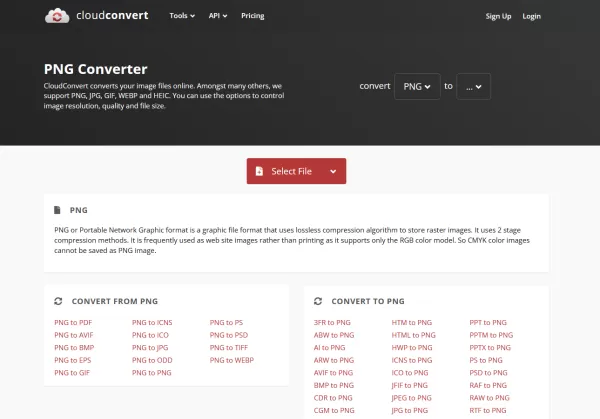Expand the Select File source chevron
Image resolution: width=600 pixels, height=419 pixels.
(x=333, y=171)
